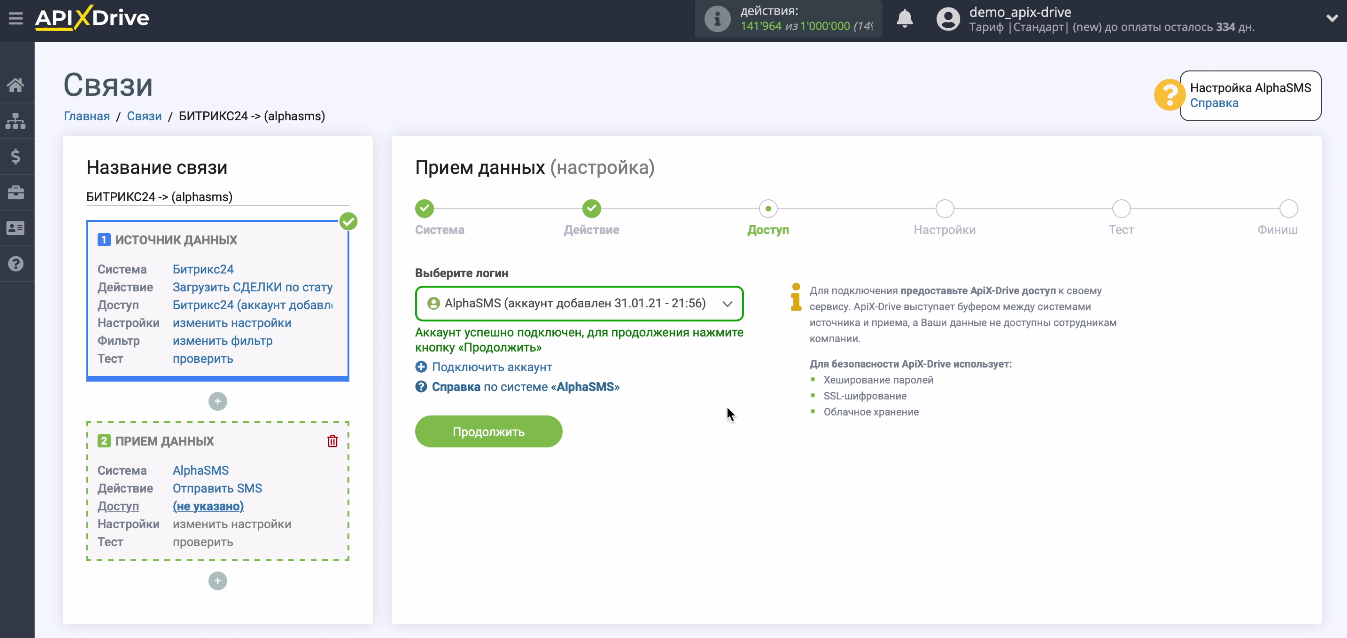Open the ID card sidebar icon
The width and height of the screenshot is (1347, 638).
click(x=16, y=228)
